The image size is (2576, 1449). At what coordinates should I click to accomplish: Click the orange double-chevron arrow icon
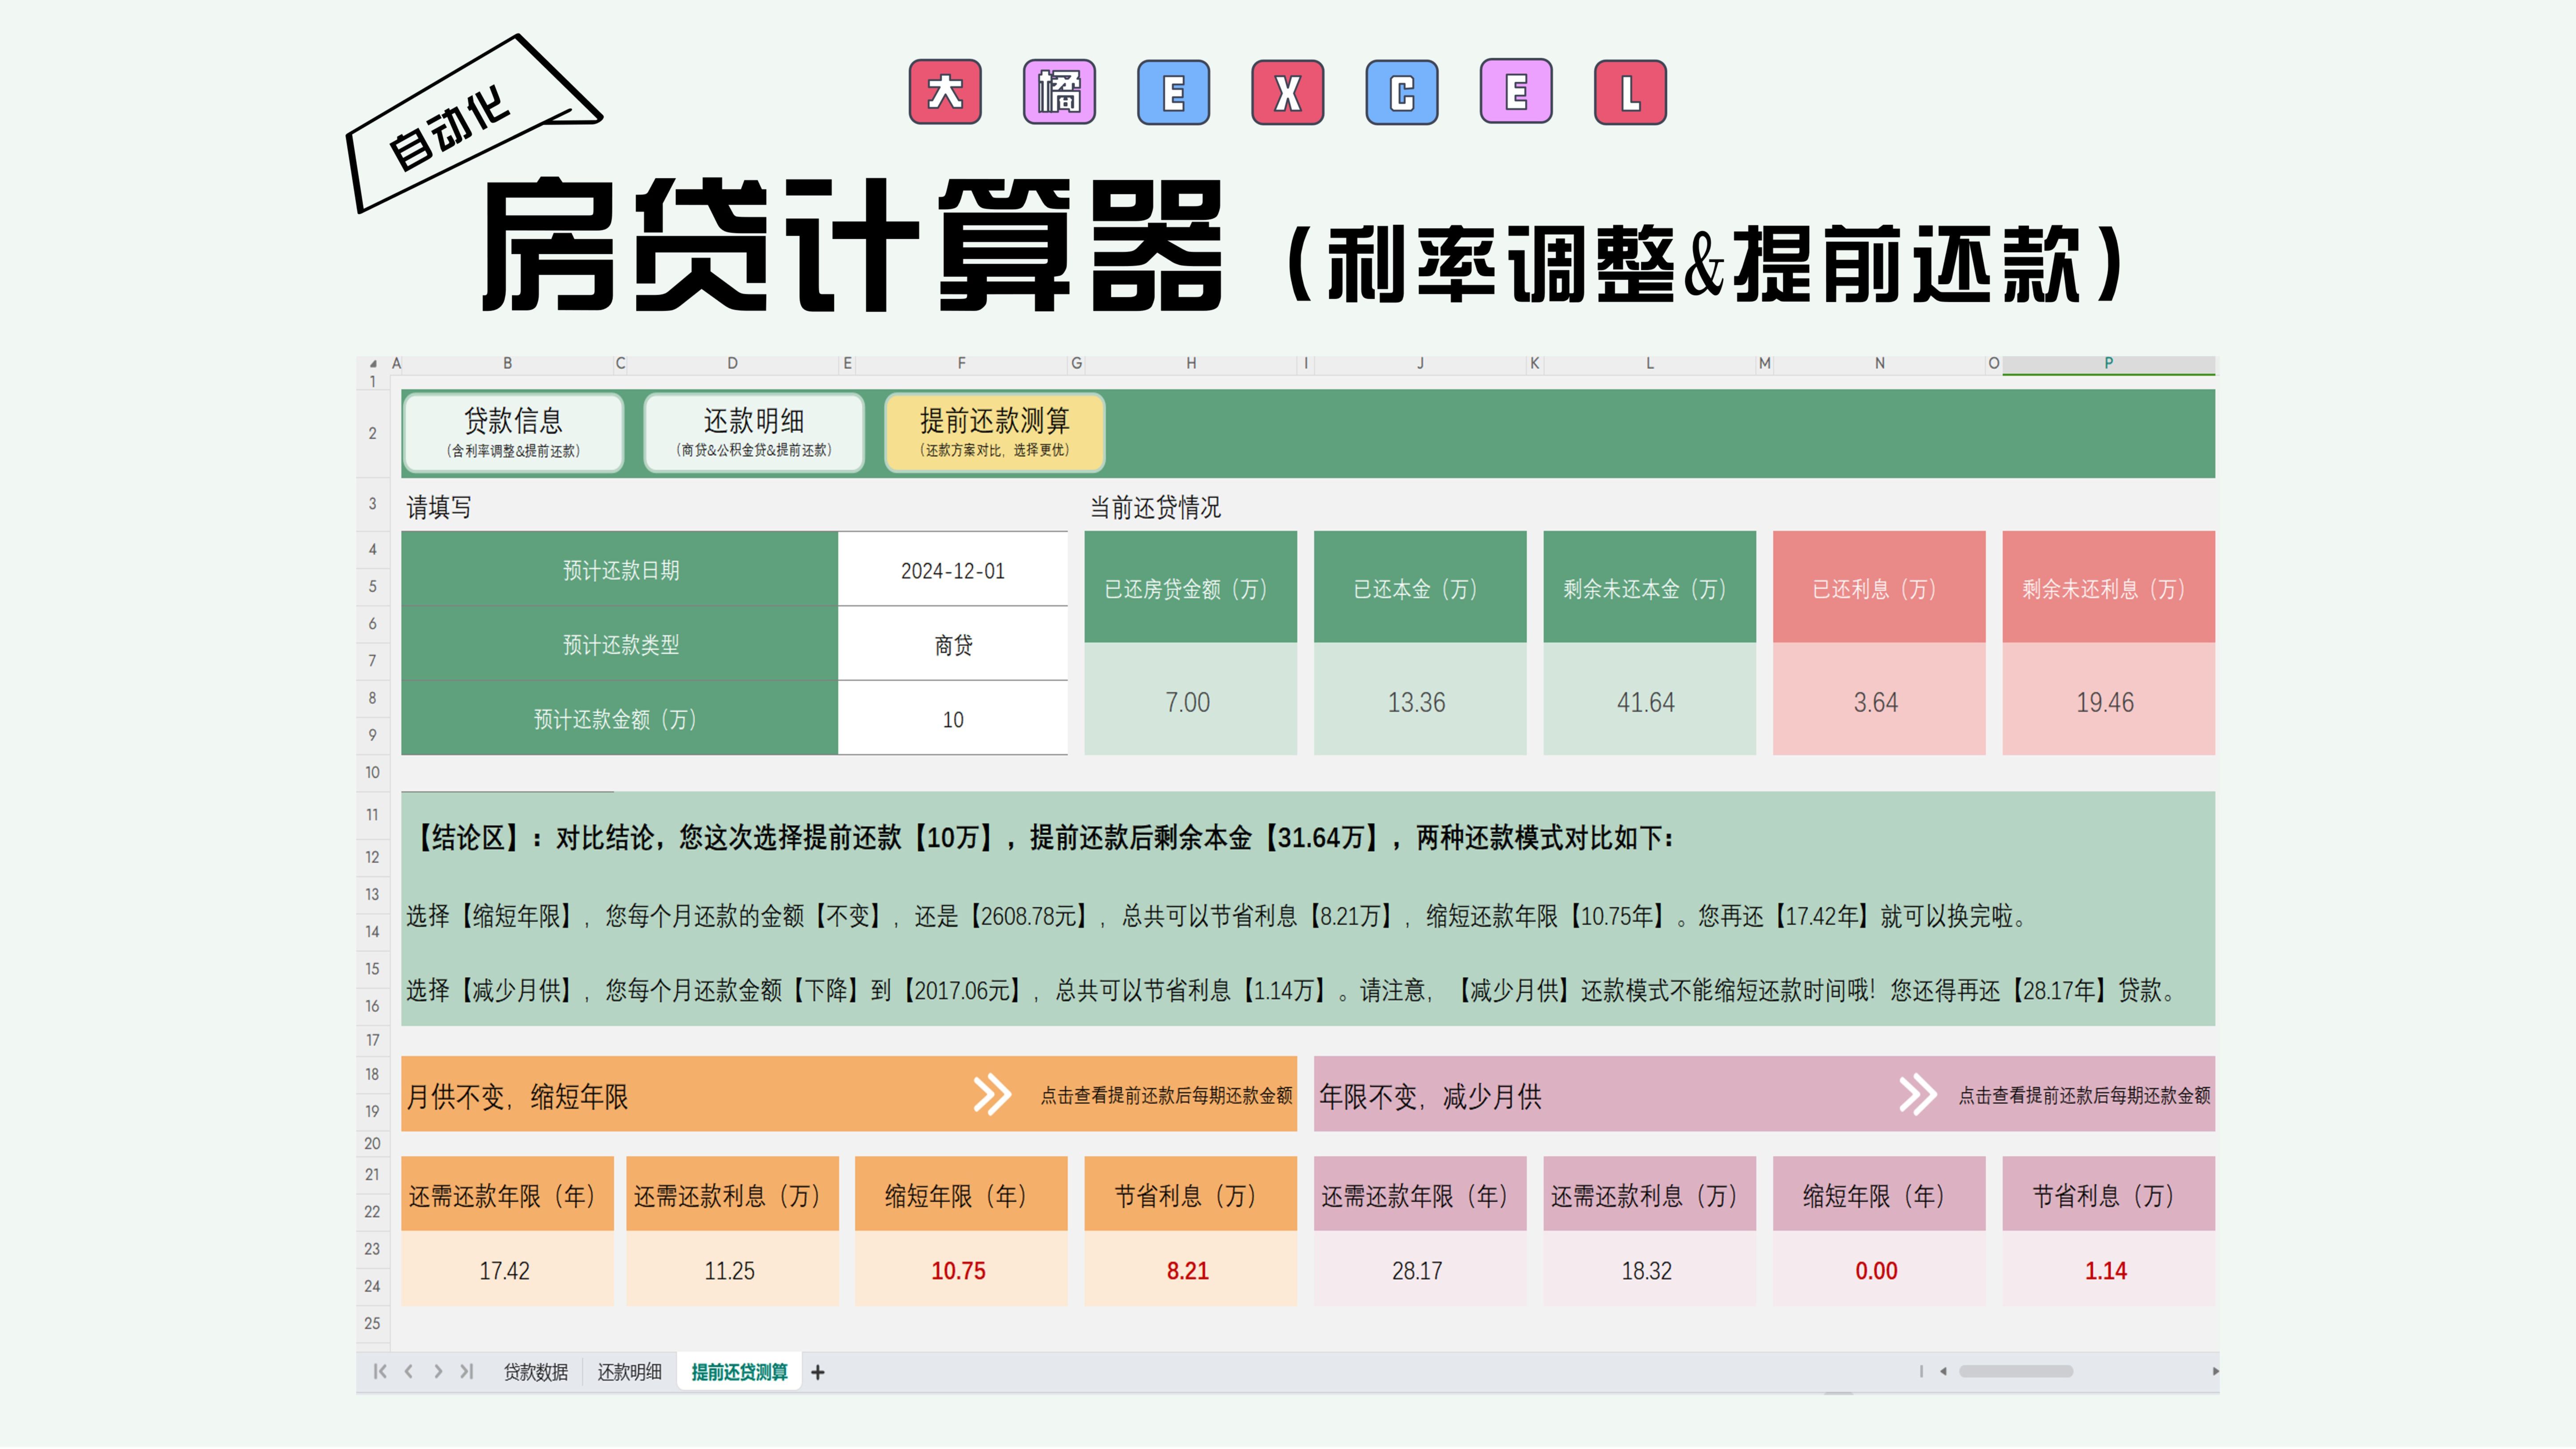[x=992, y=1095]
